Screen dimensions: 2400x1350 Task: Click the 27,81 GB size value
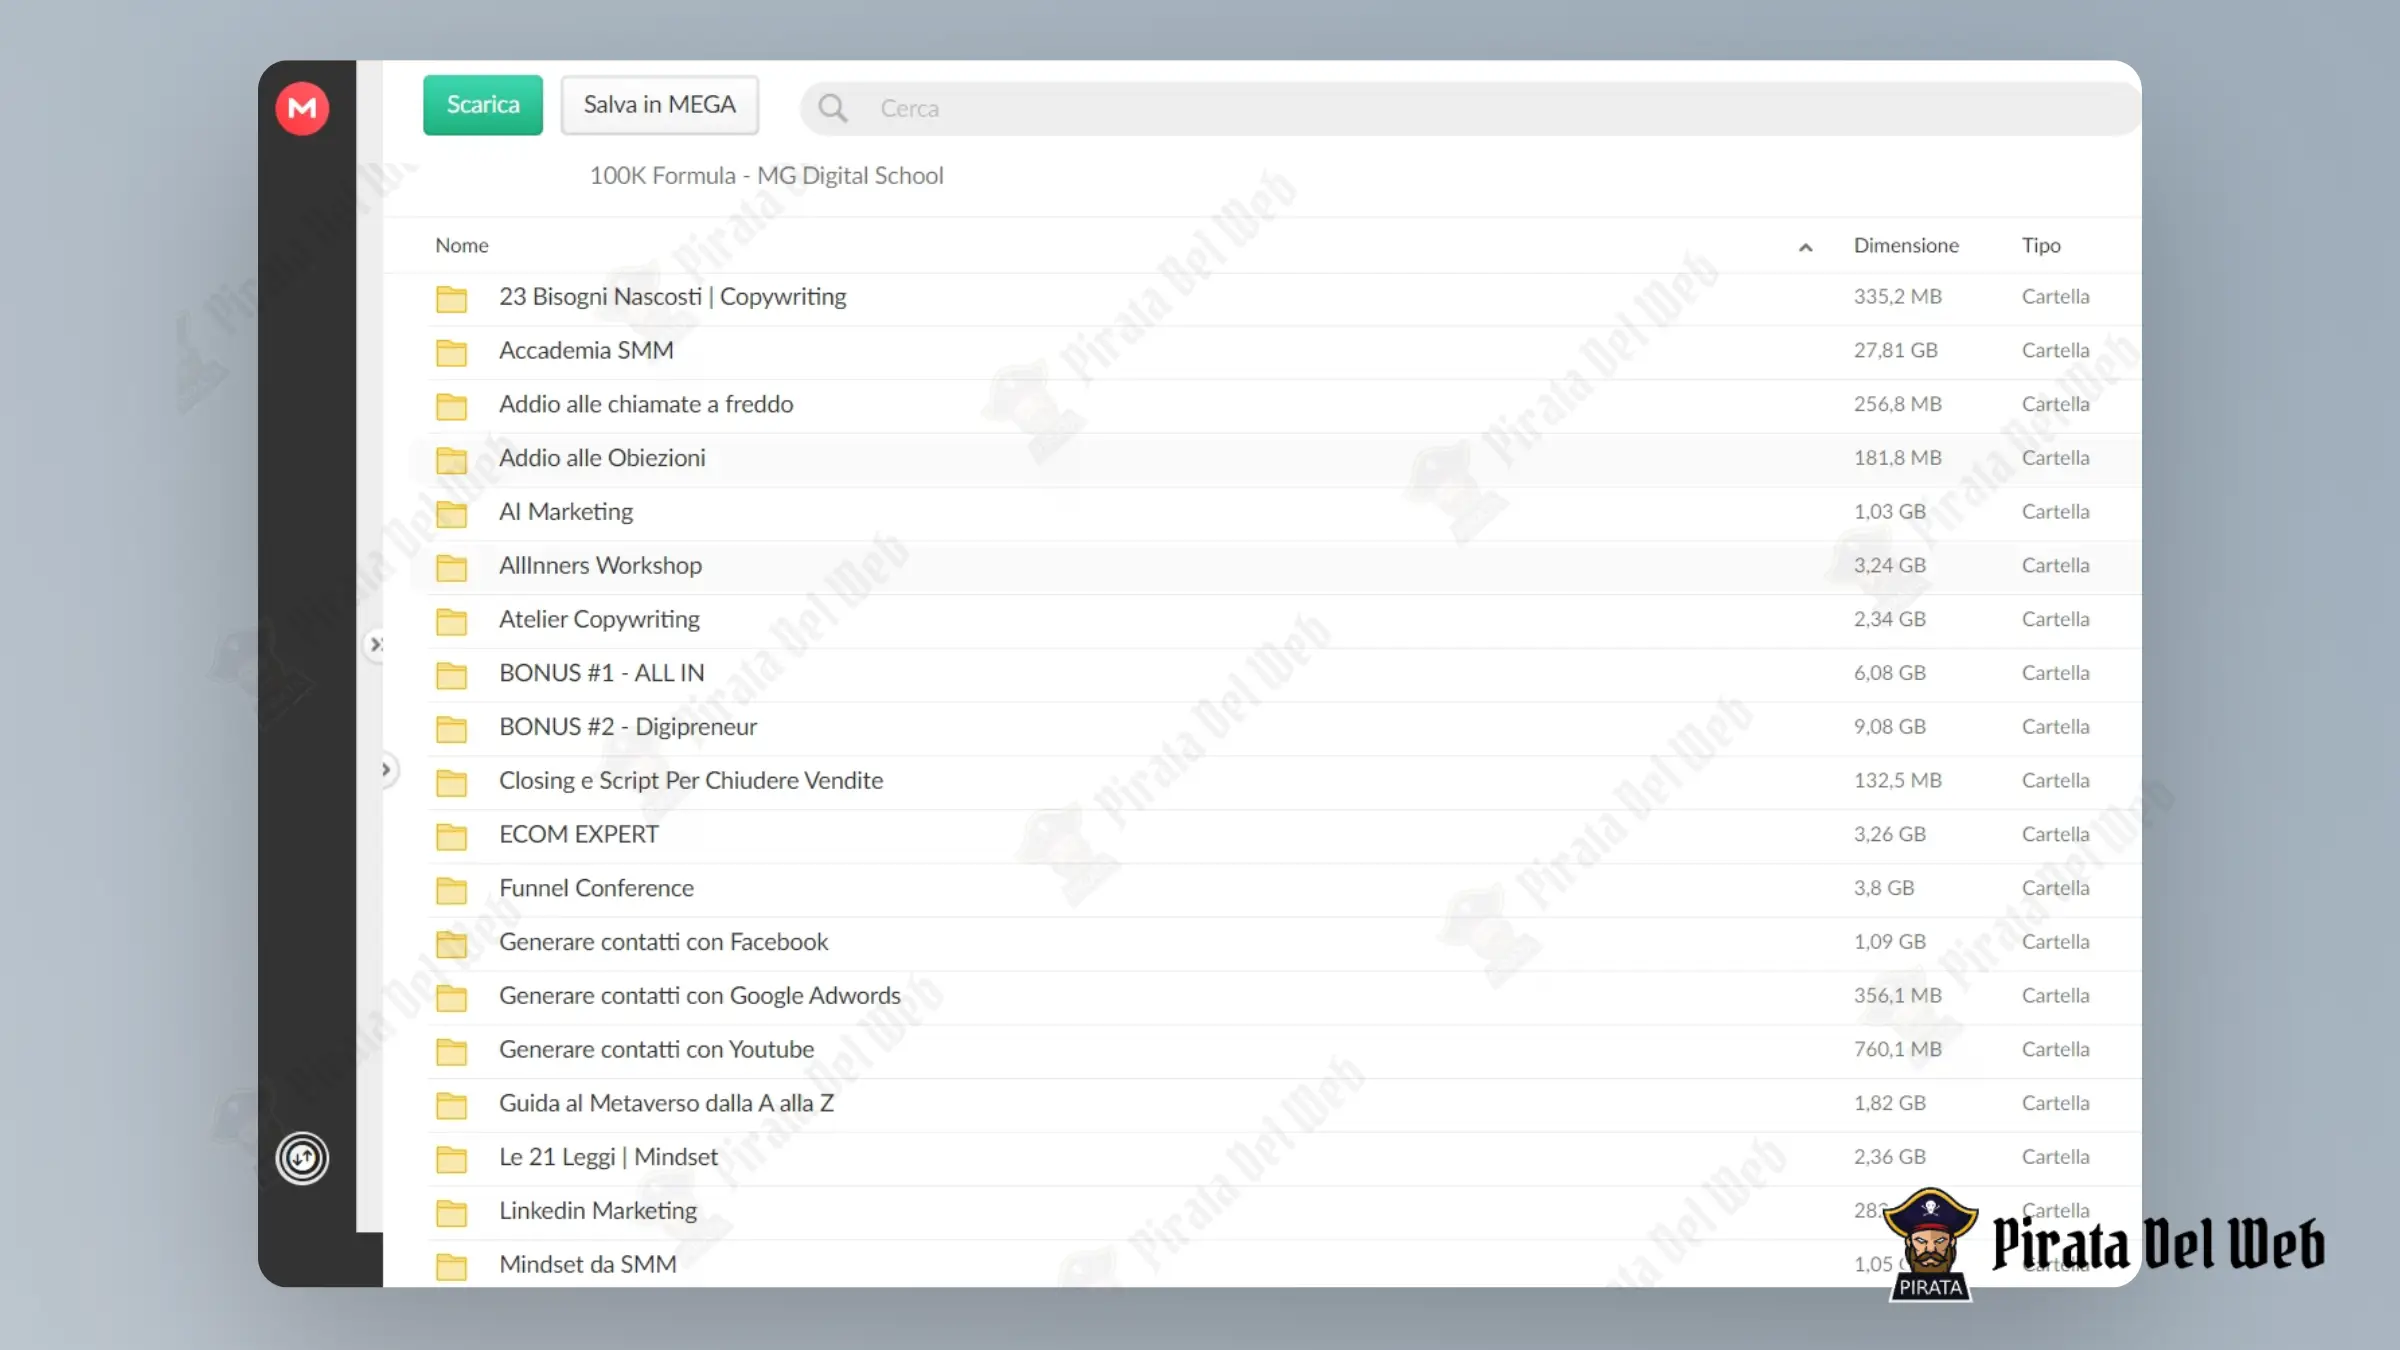pos(1895,350)
